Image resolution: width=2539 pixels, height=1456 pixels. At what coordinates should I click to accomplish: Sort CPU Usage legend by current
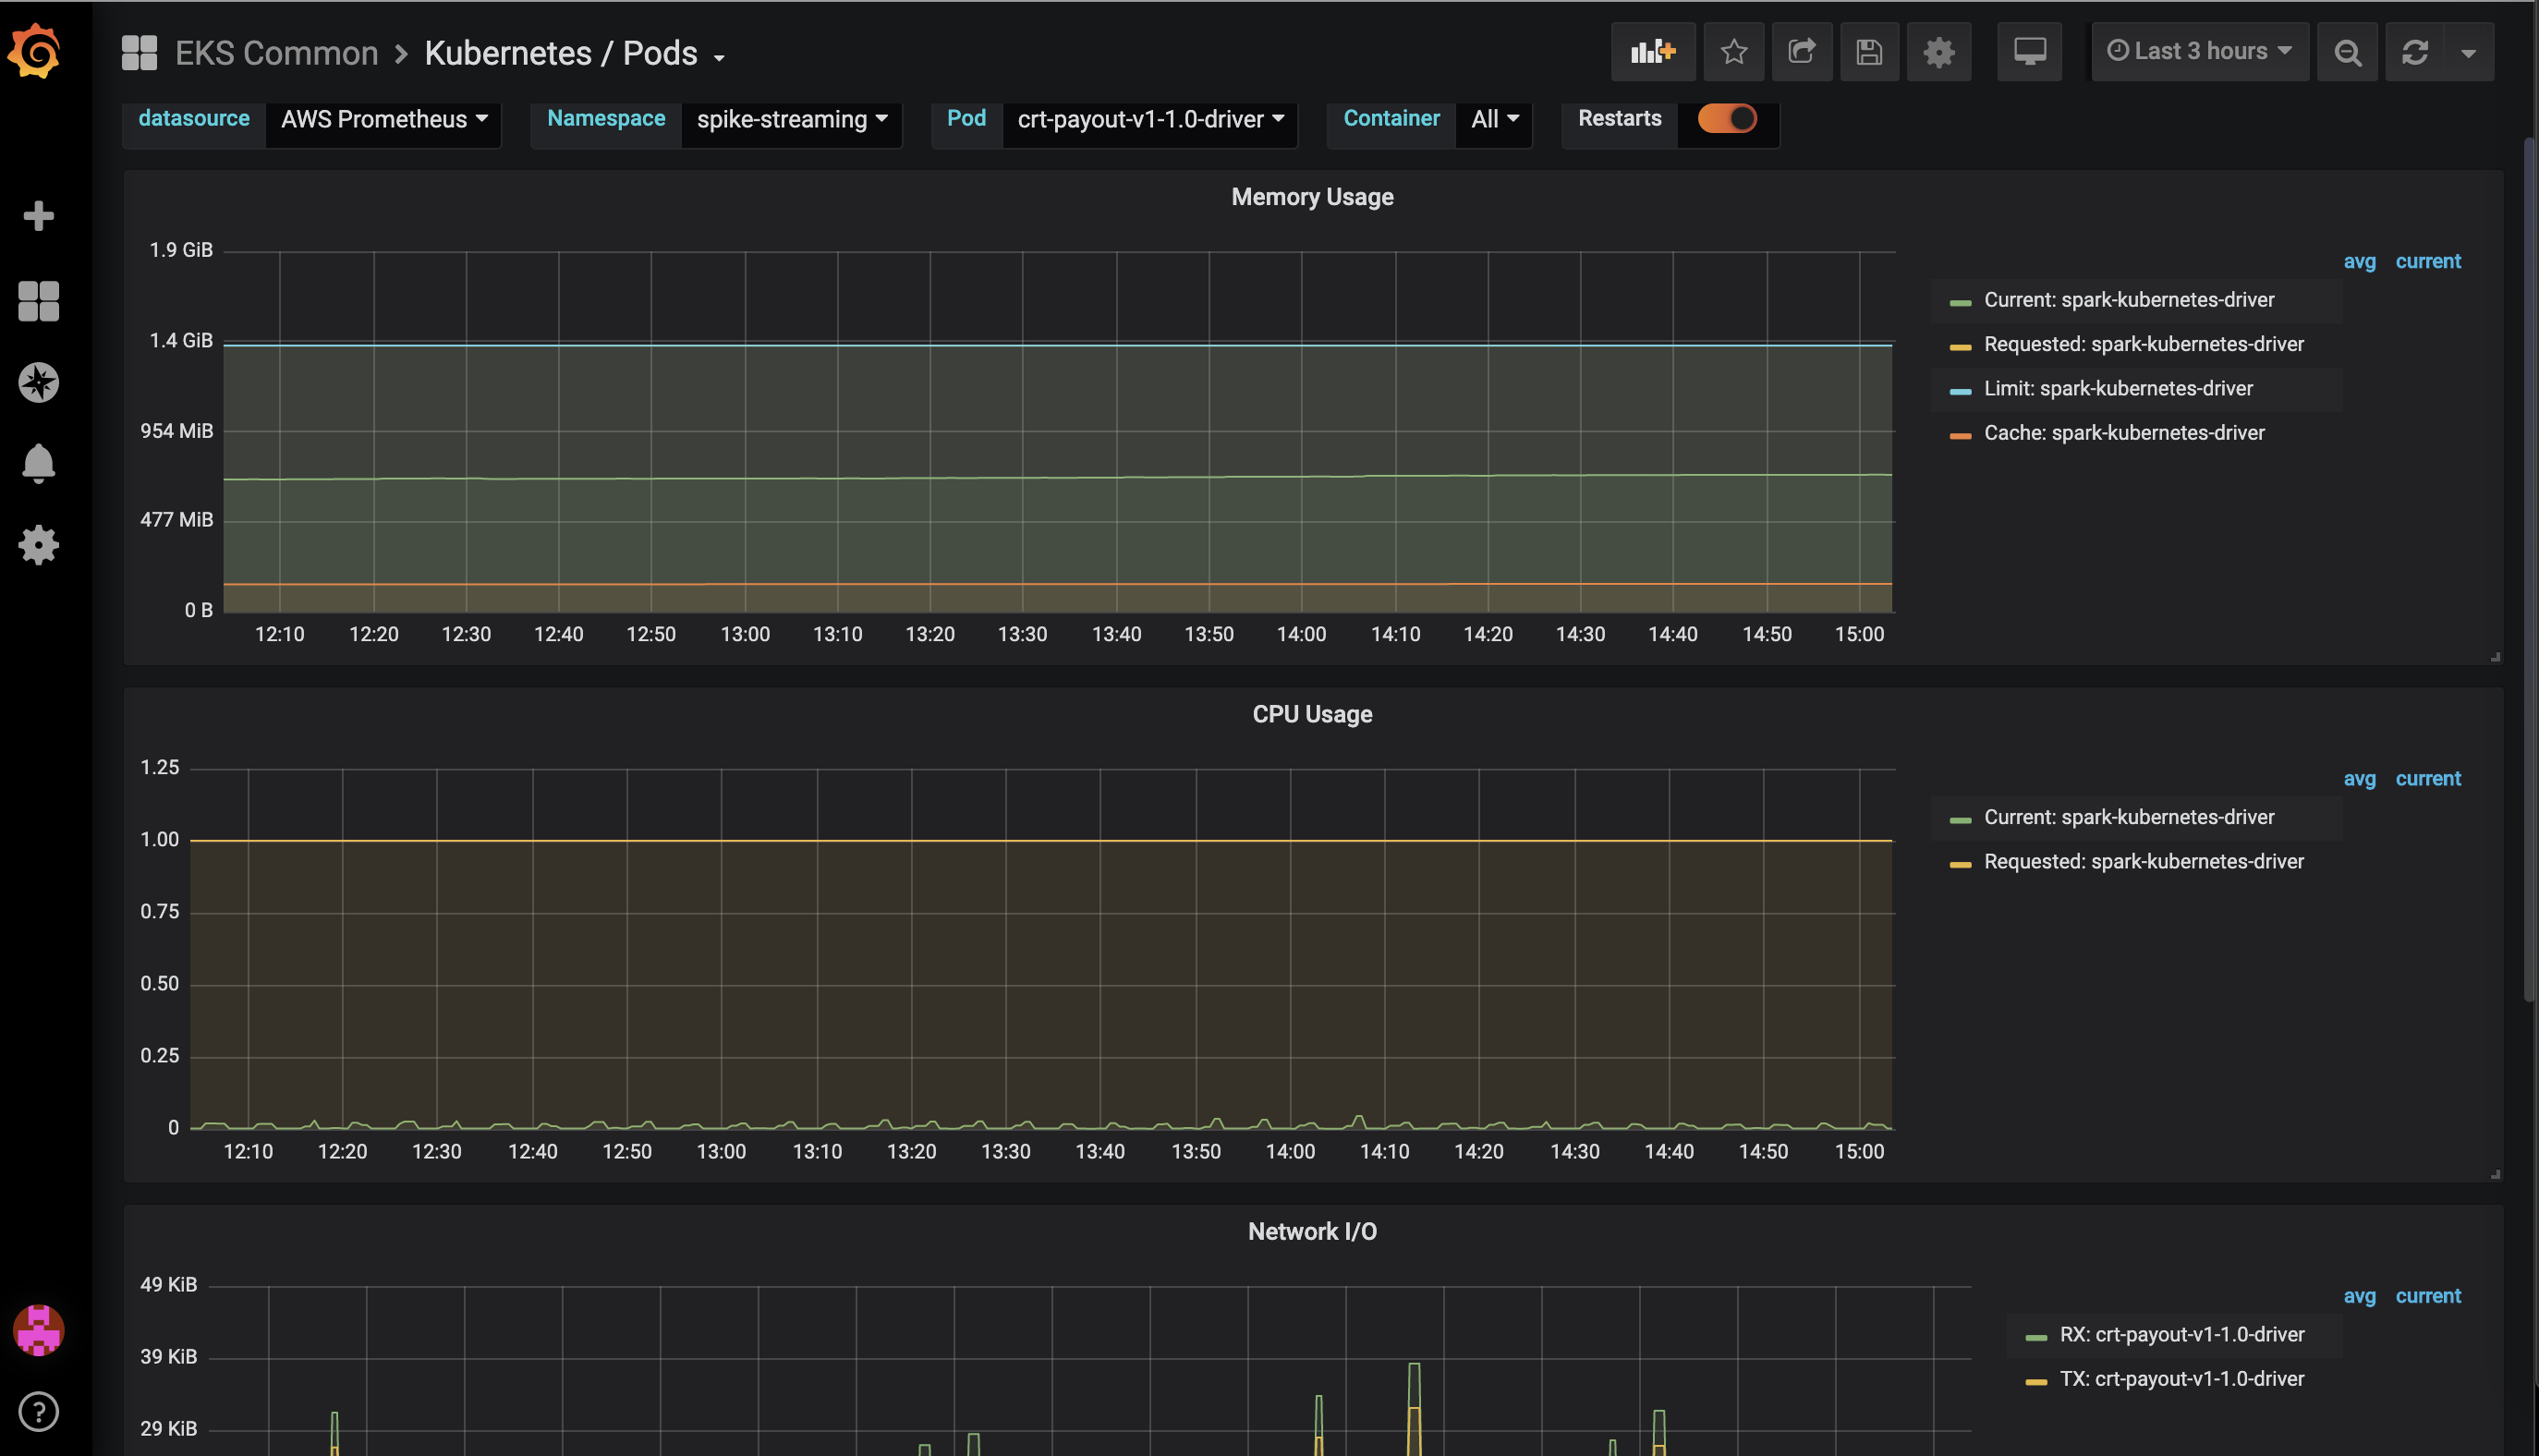tap(2428, 778)
